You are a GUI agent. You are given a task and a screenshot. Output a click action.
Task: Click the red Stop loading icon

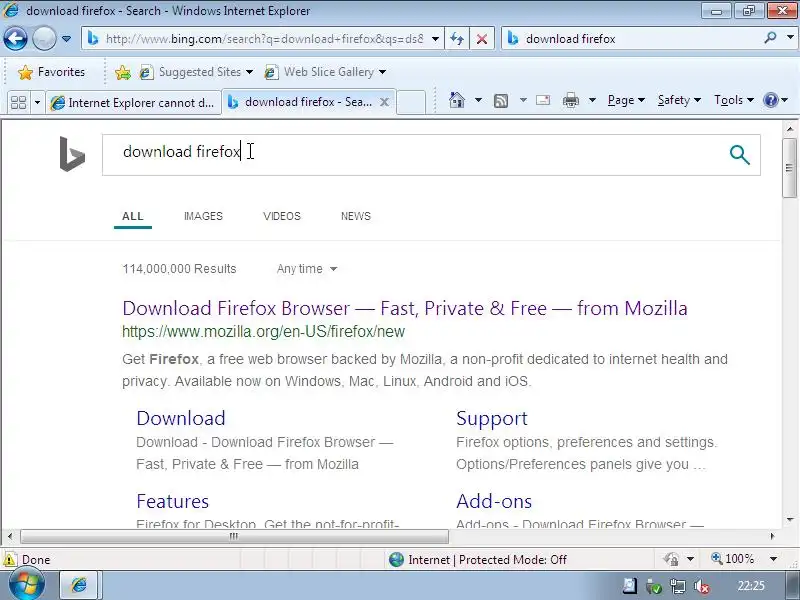482,39
